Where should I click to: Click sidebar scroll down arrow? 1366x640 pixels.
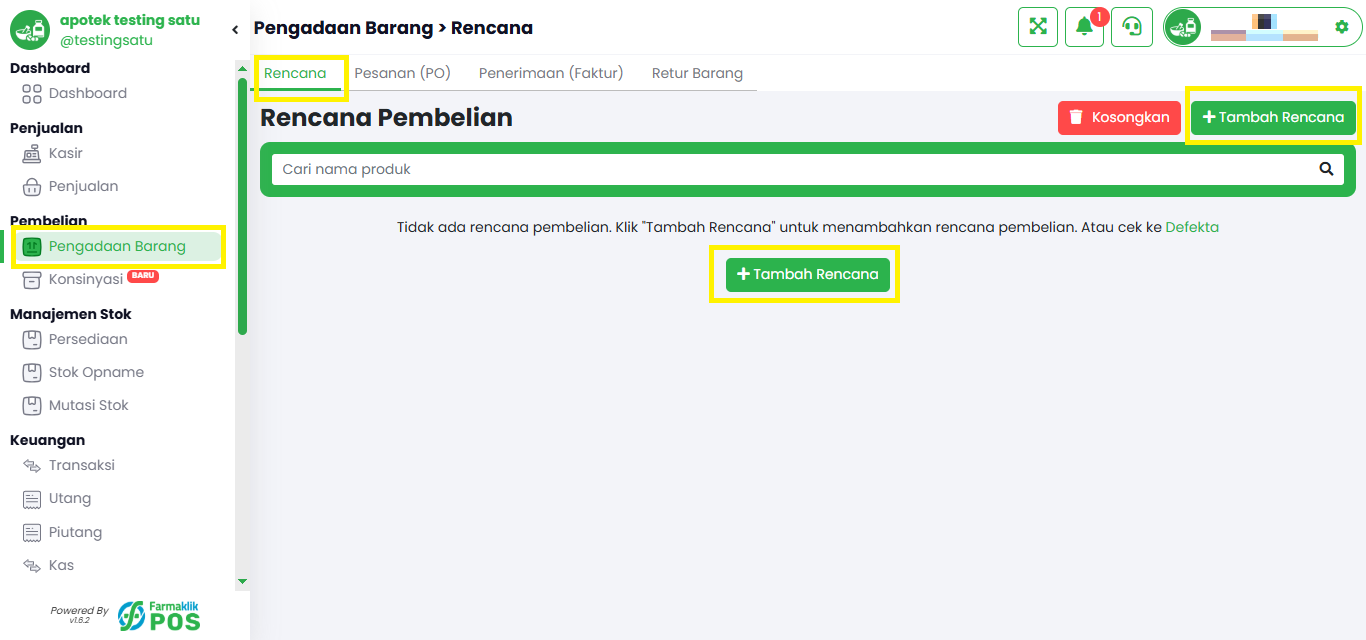242,581
